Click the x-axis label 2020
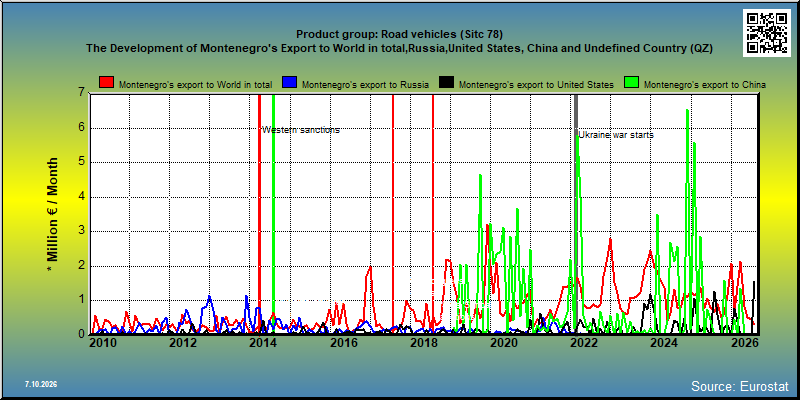 tap(504, 343)
